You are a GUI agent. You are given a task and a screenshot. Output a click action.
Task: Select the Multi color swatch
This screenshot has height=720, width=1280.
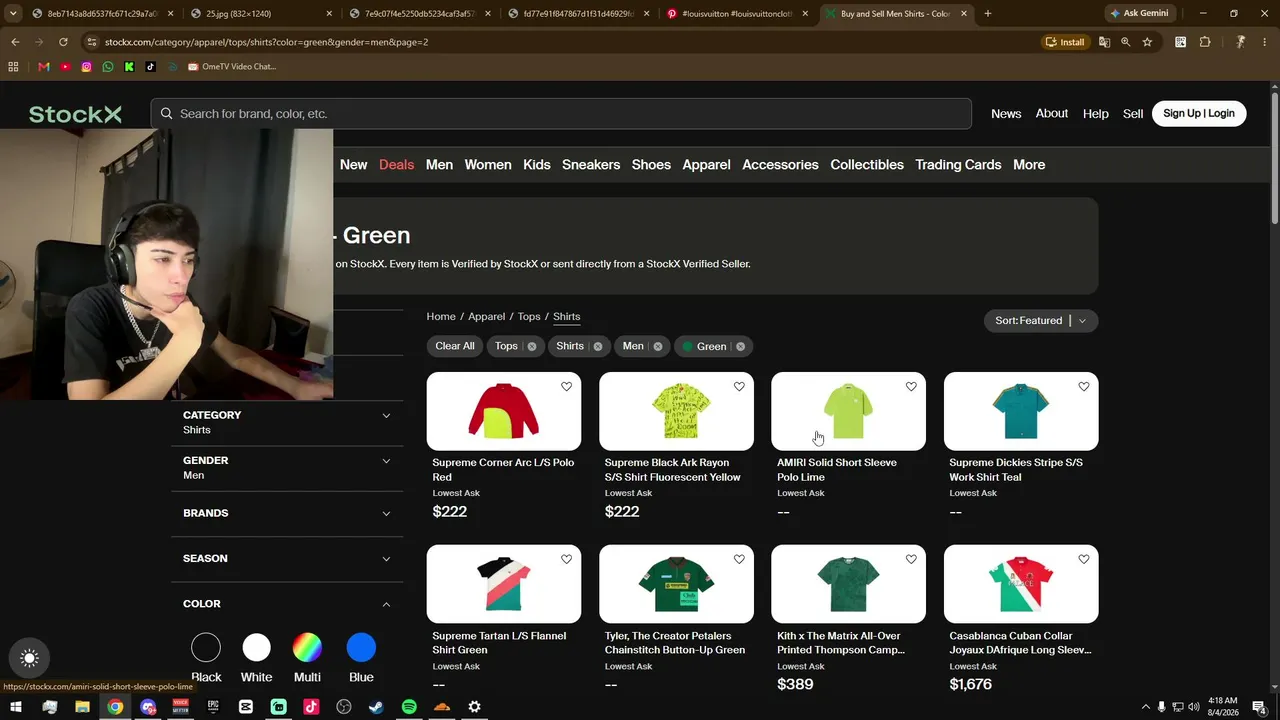point(307,648)
